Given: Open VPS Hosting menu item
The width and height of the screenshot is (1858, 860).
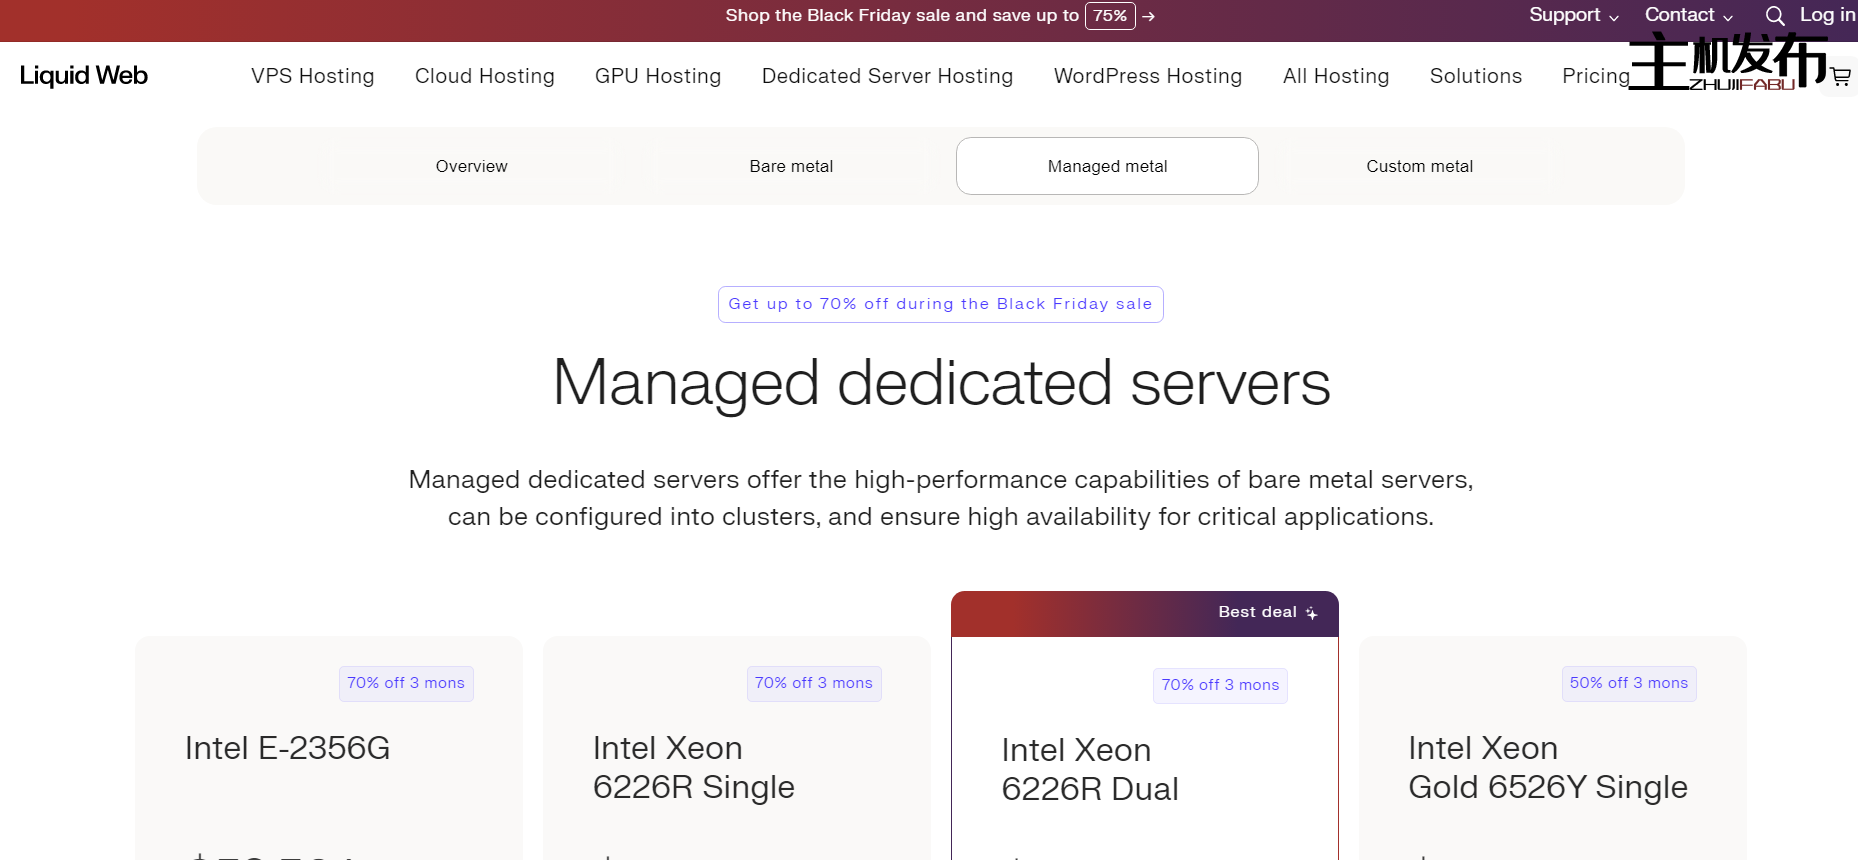Looking at the screenshot, I should click(x=312, y=76).
